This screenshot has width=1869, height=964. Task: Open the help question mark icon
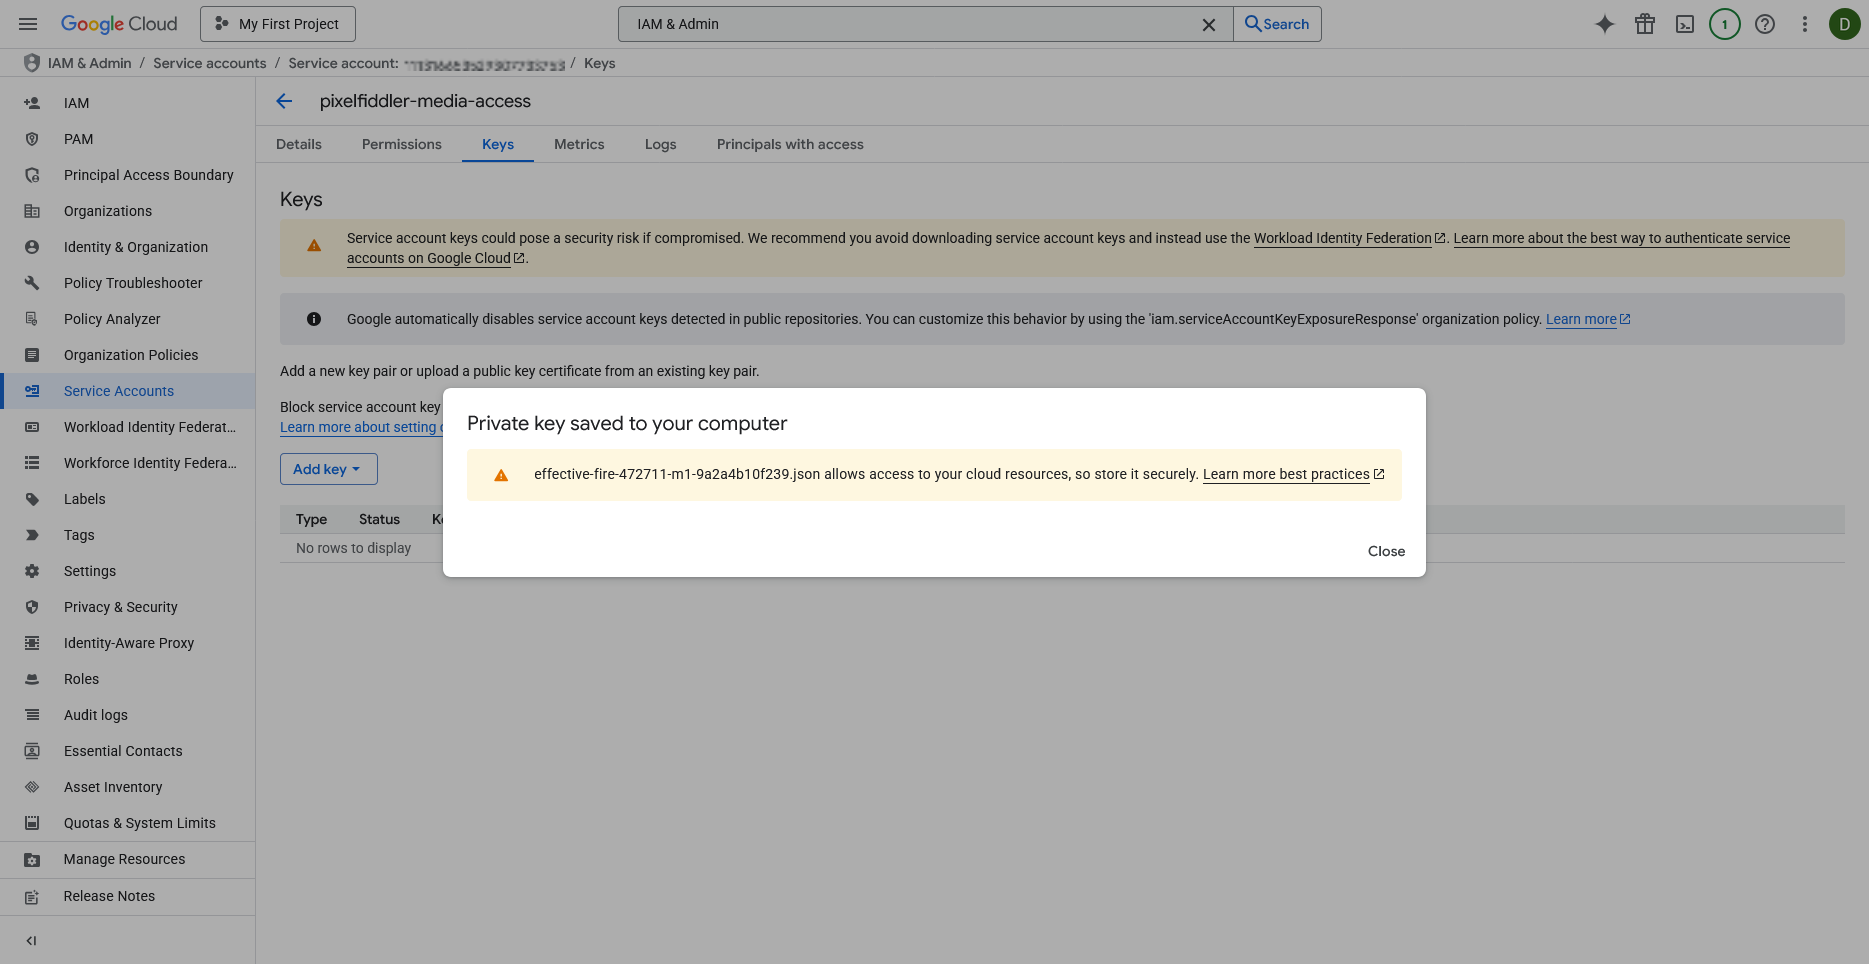click(1765, 24)
